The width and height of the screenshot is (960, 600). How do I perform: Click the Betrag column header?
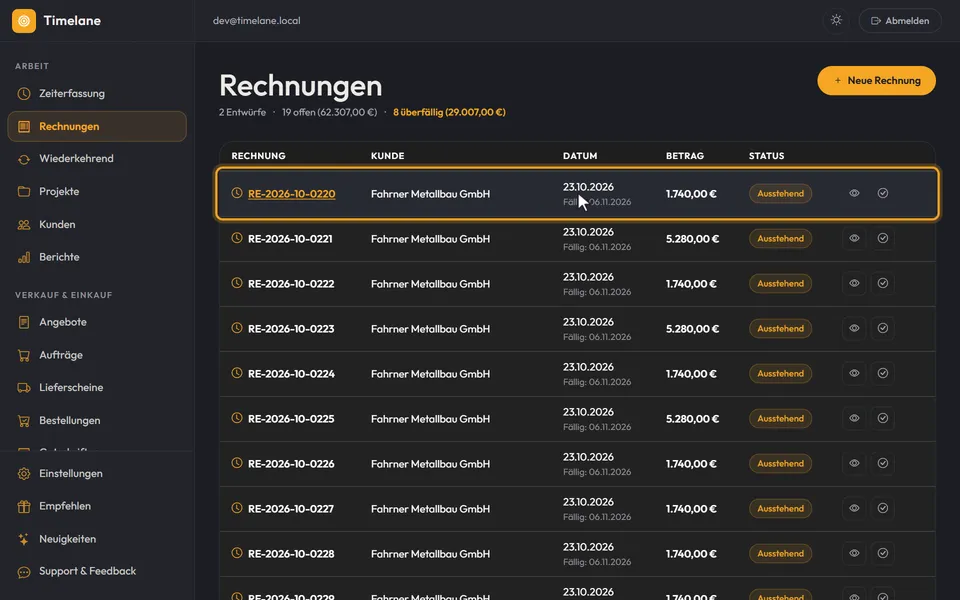tap(684, 156)
